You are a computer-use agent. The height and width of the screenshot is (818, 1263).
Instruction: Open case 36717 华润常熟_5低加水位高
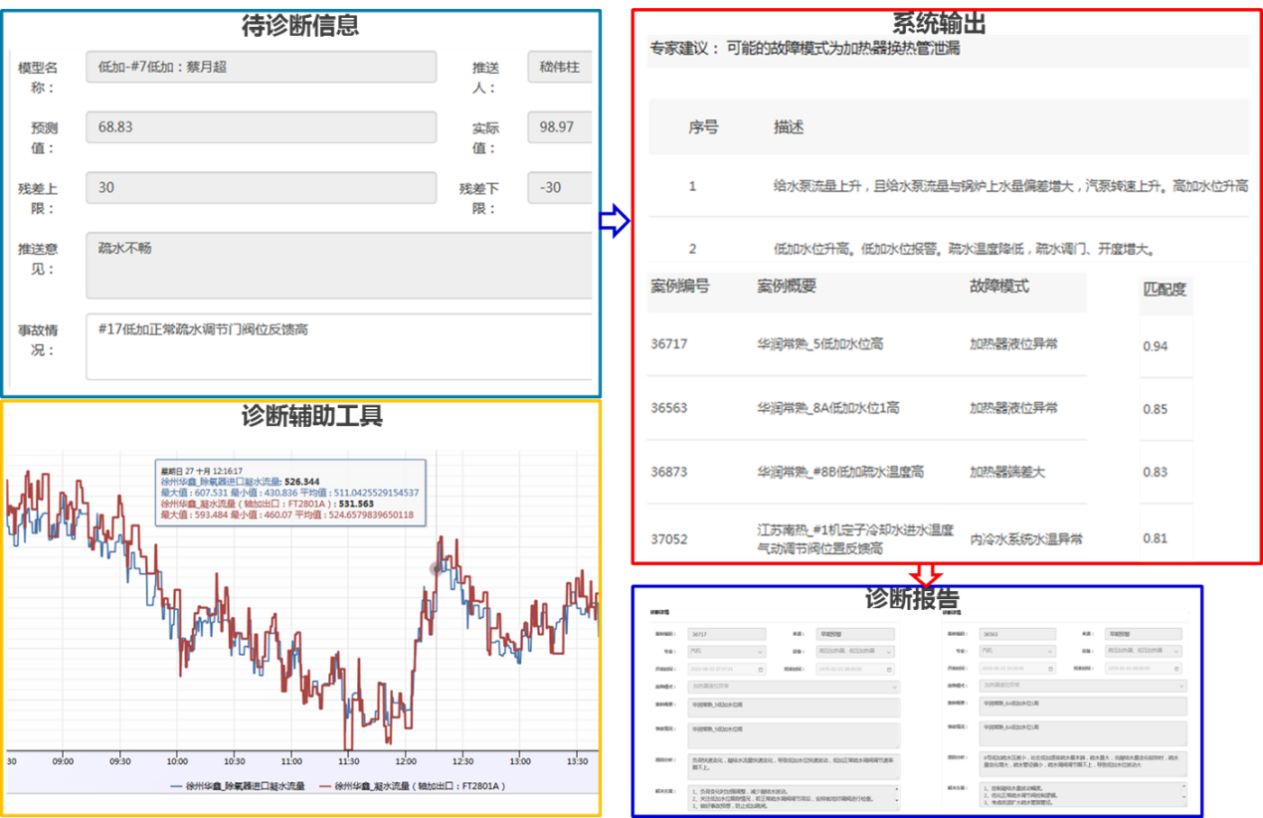[820, 344]
